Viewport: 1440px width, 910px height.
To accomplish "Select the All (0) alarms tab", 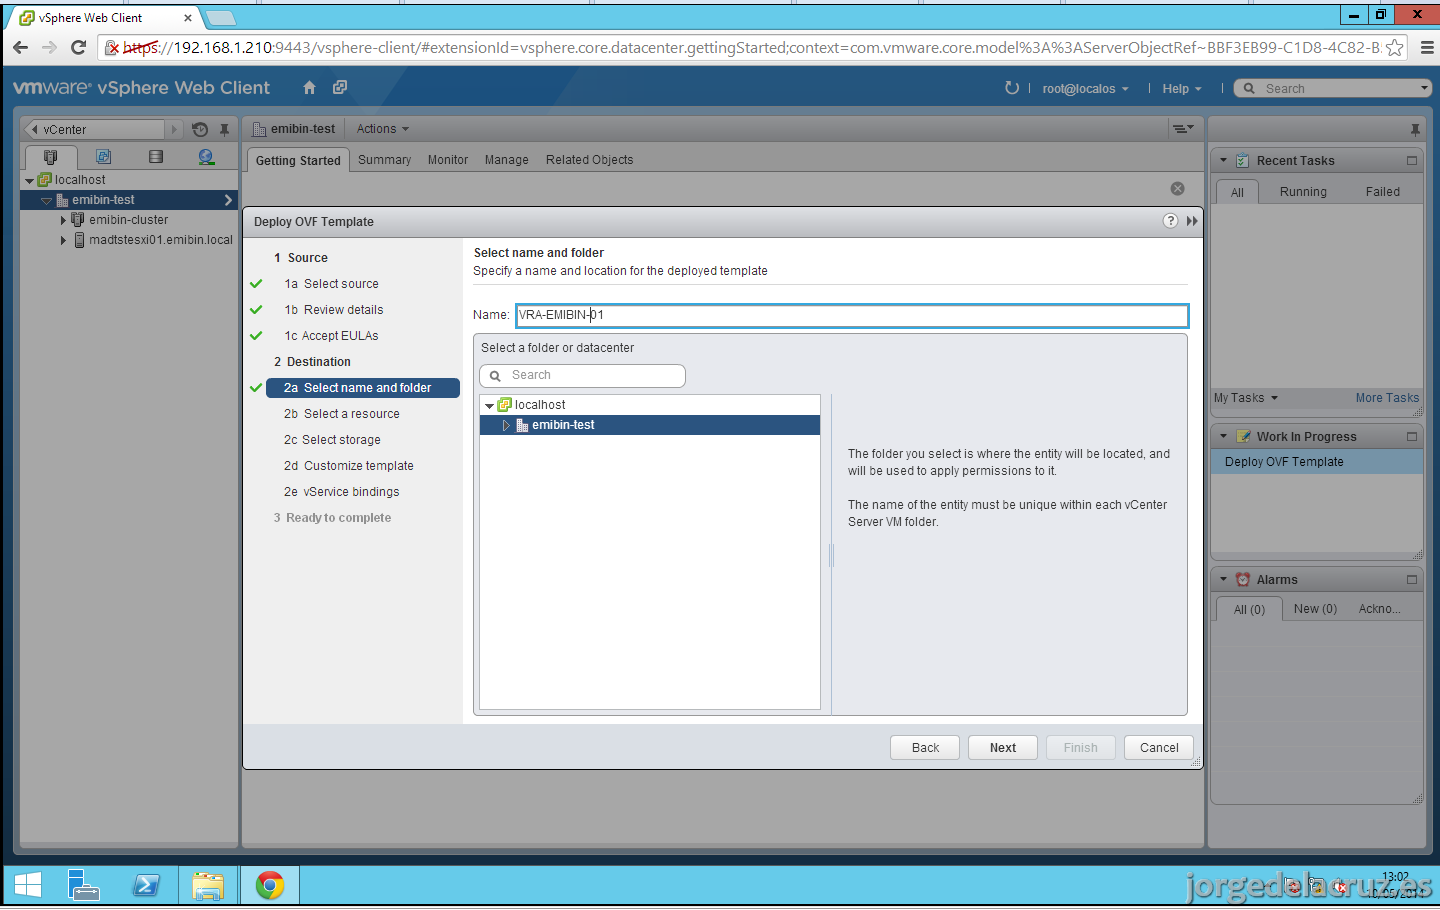I will pyautogui.click(x=1249, y=610).
